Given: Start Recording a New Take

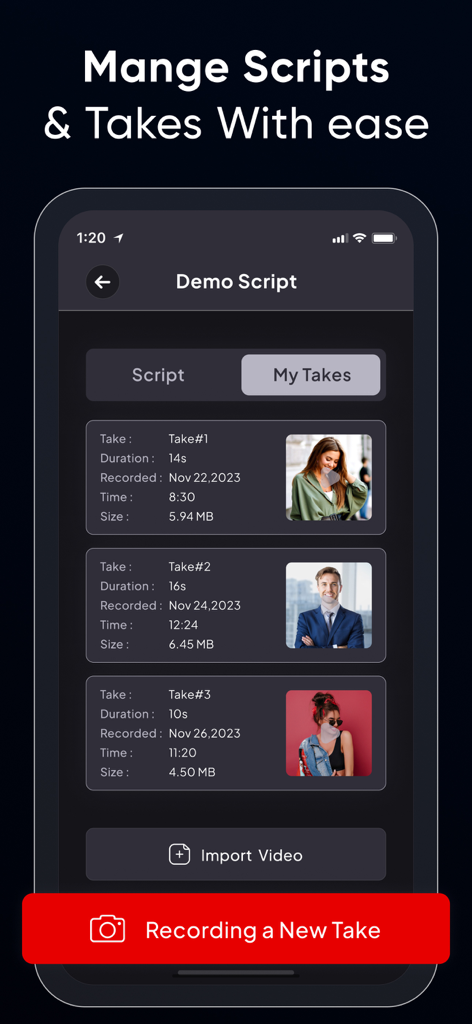Looking at the screenshot, I should point(236,929).
